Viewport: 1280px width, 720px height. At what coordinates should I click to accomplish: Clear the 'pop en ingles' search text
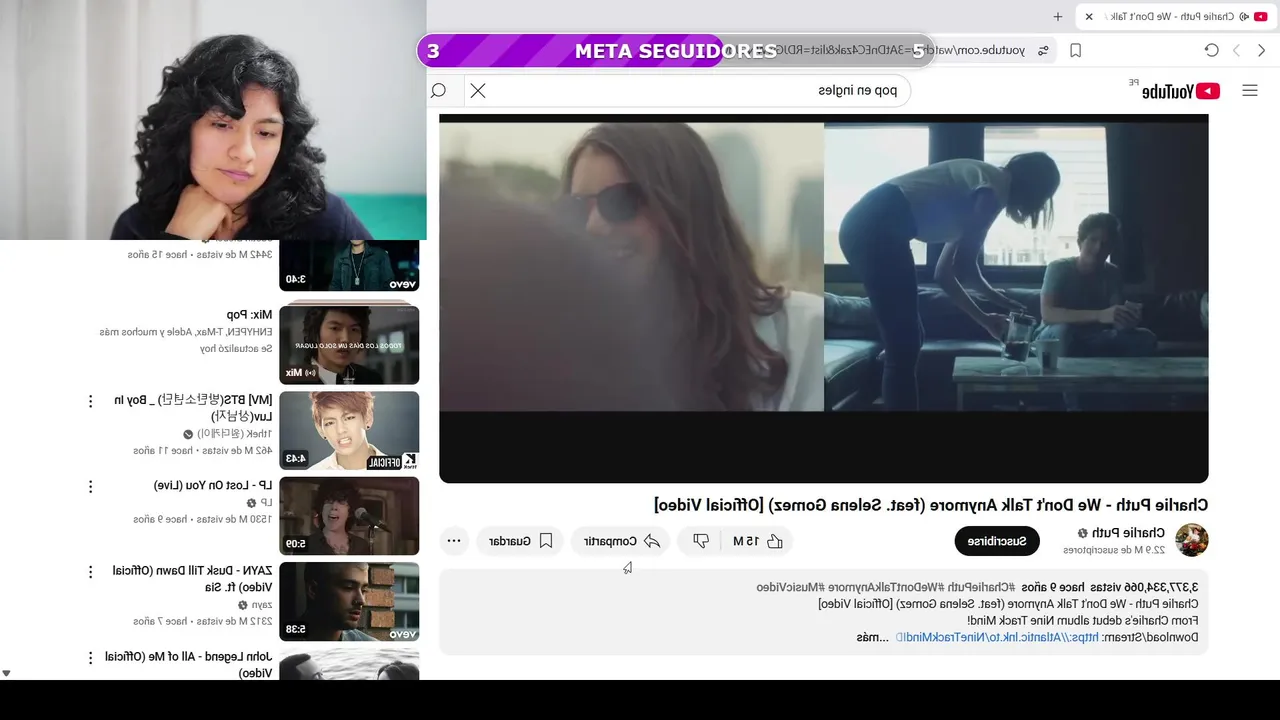point(478,91)
